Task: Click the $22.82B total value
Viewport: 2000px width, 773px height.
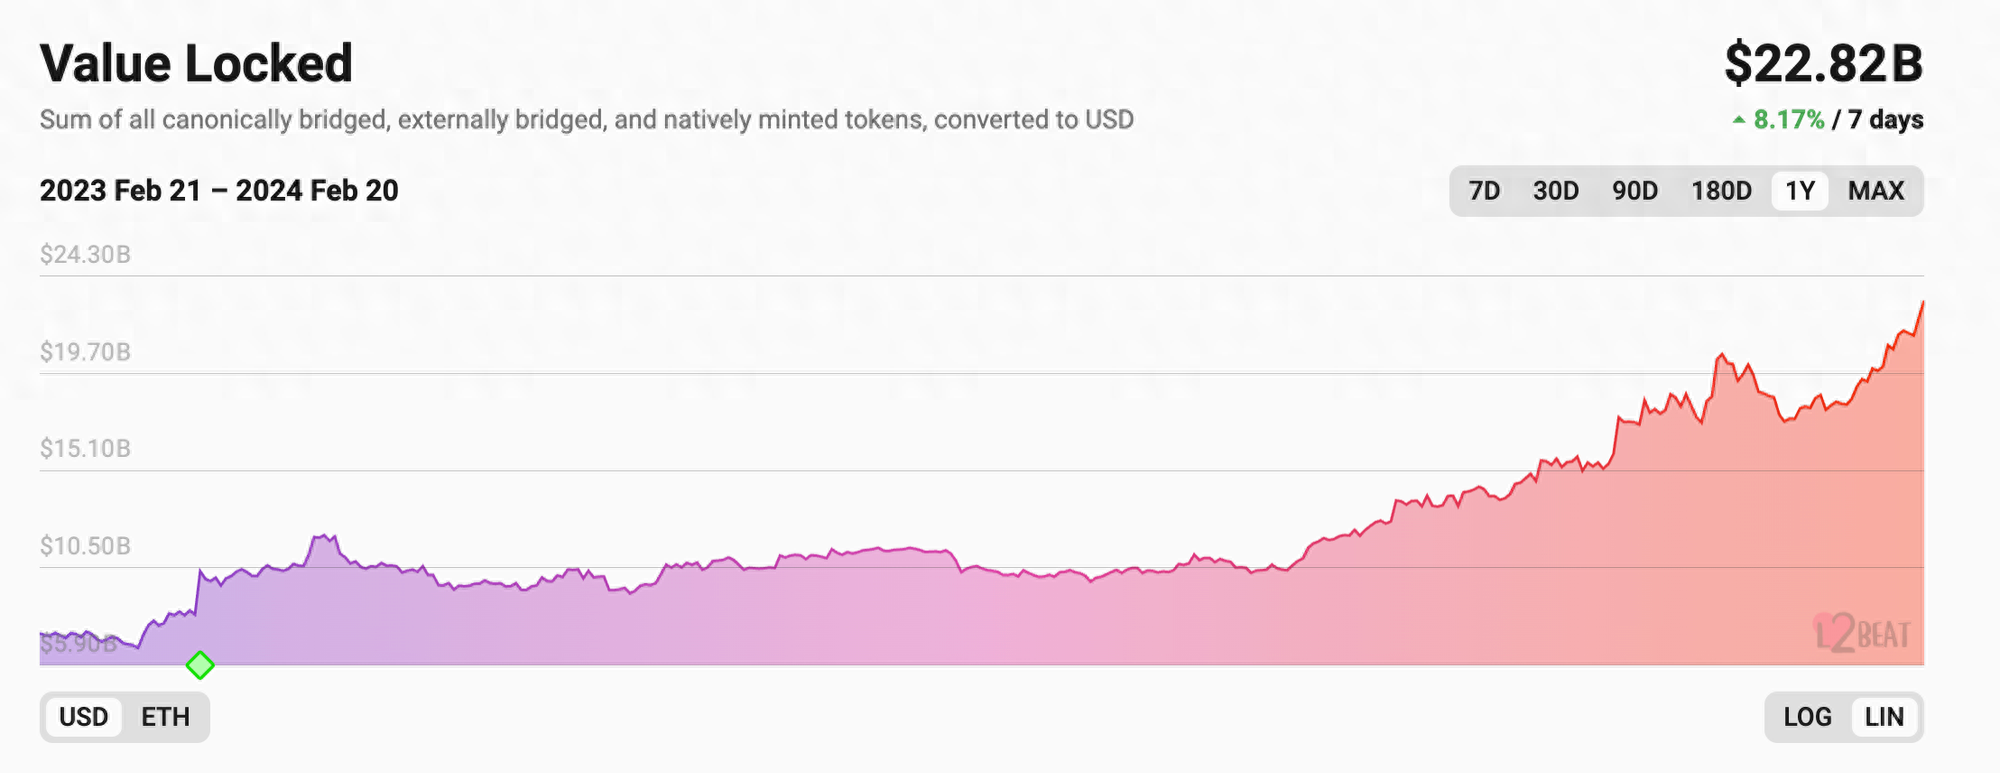Action: (x=1823, y=64)
